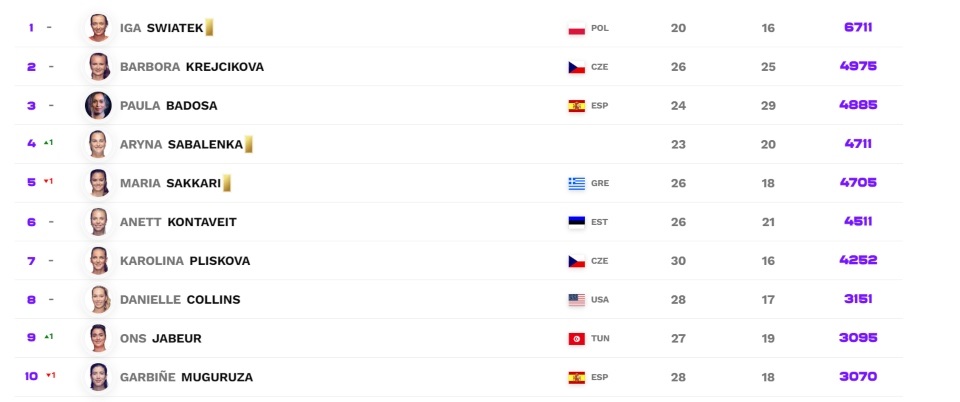Click Iga Swiatek's player photo
Image resolution: width=960 pixels, height=402 pixels.
pos(98,28)
